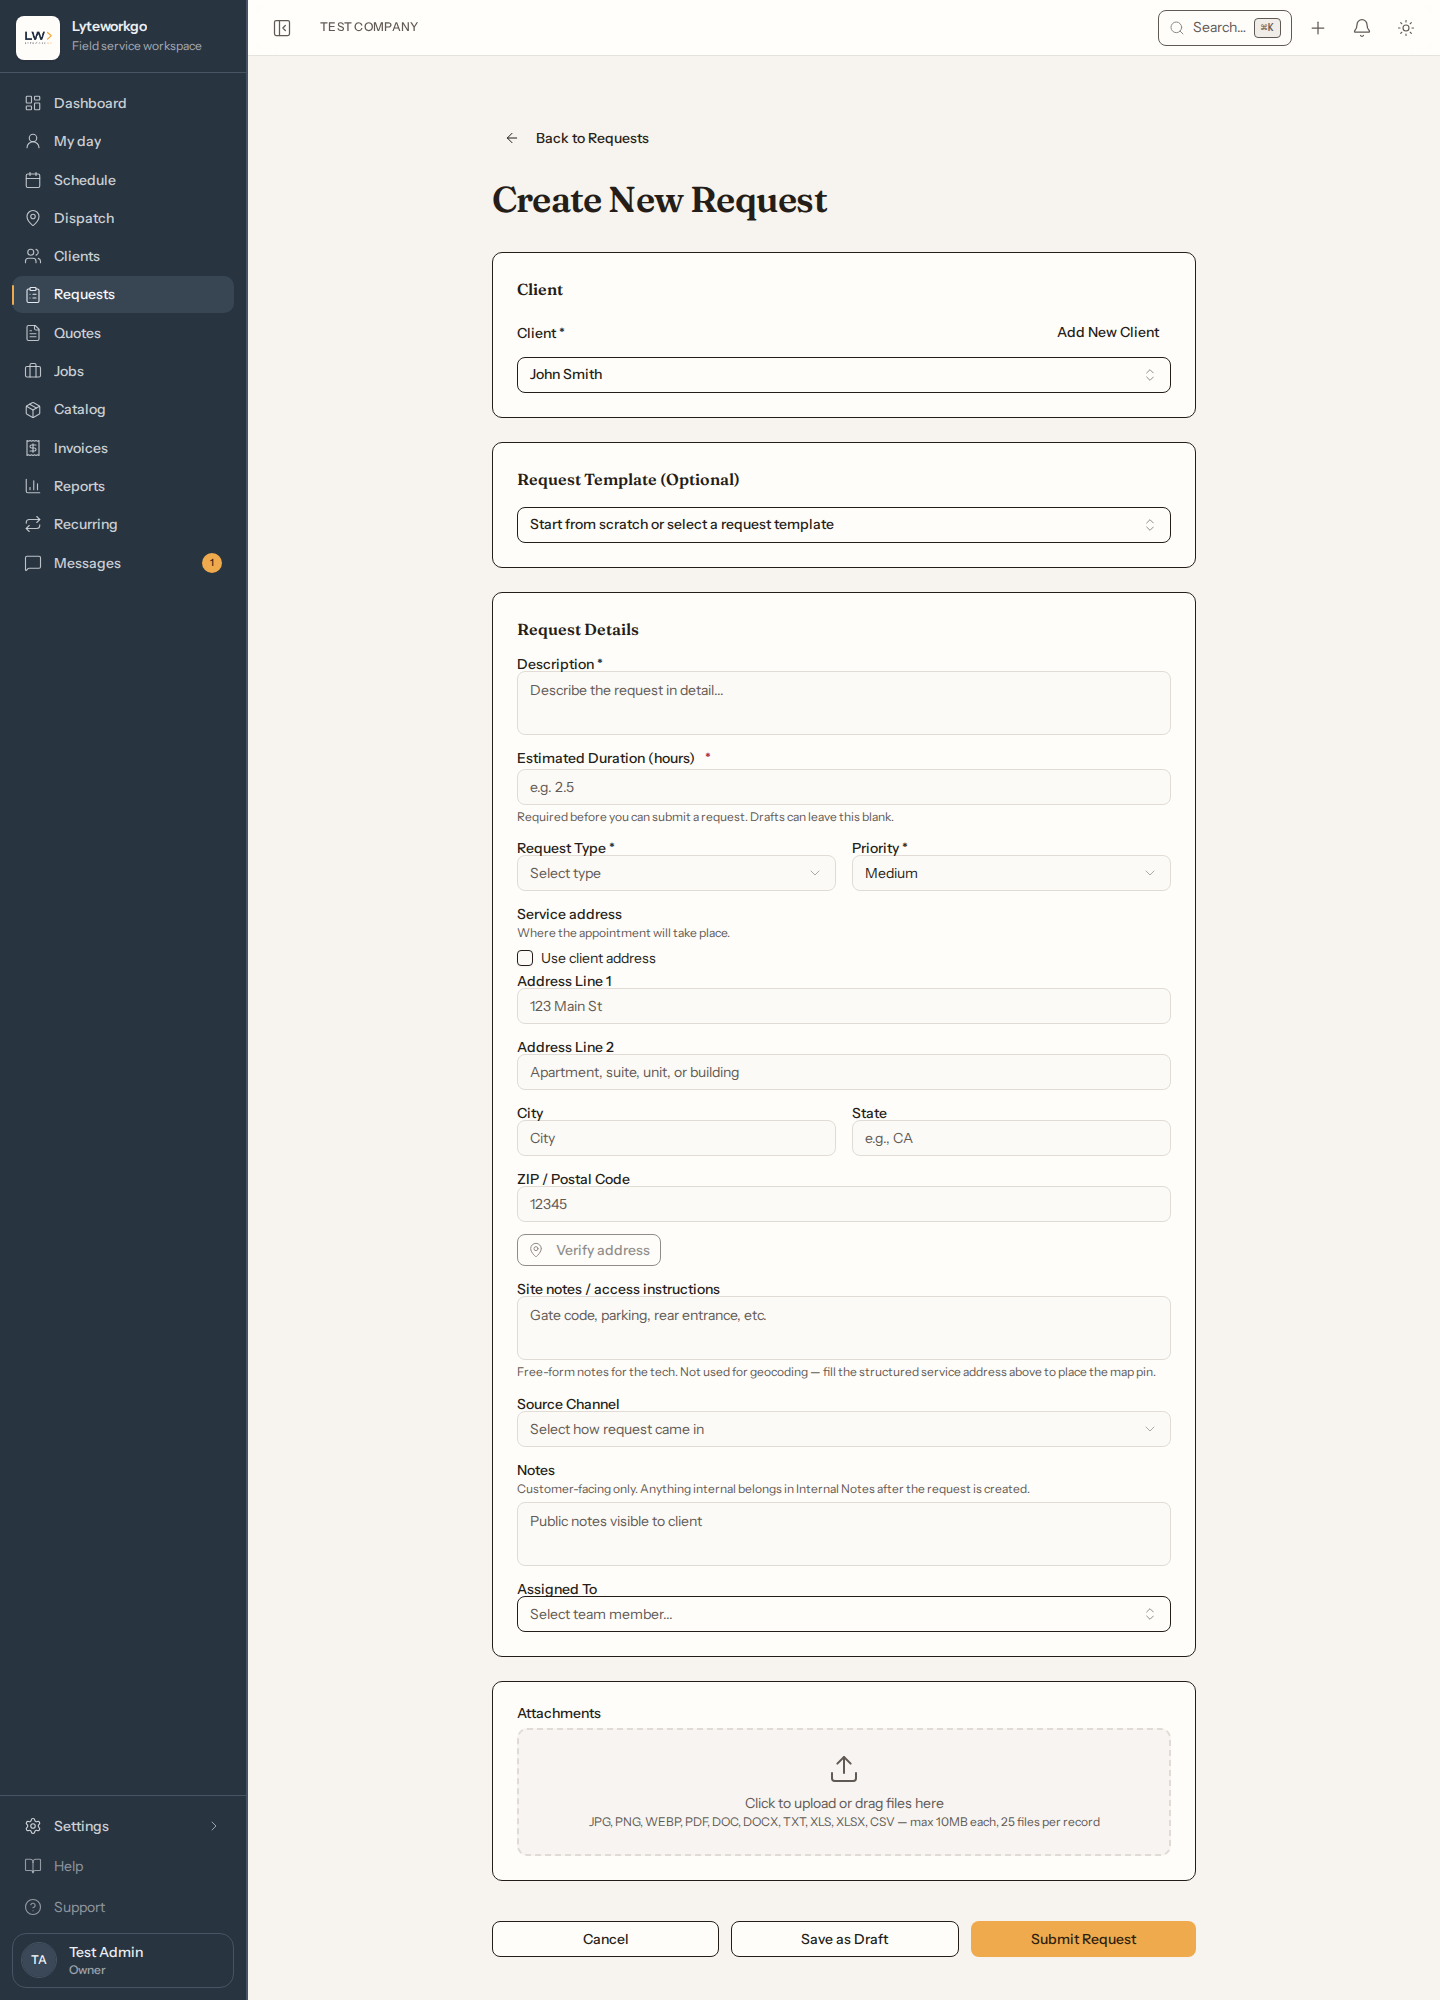Image resolution: width=1440 pixels, height=2000 pixels.
Task: Click Add New Client link
Action: (1108, 332)
